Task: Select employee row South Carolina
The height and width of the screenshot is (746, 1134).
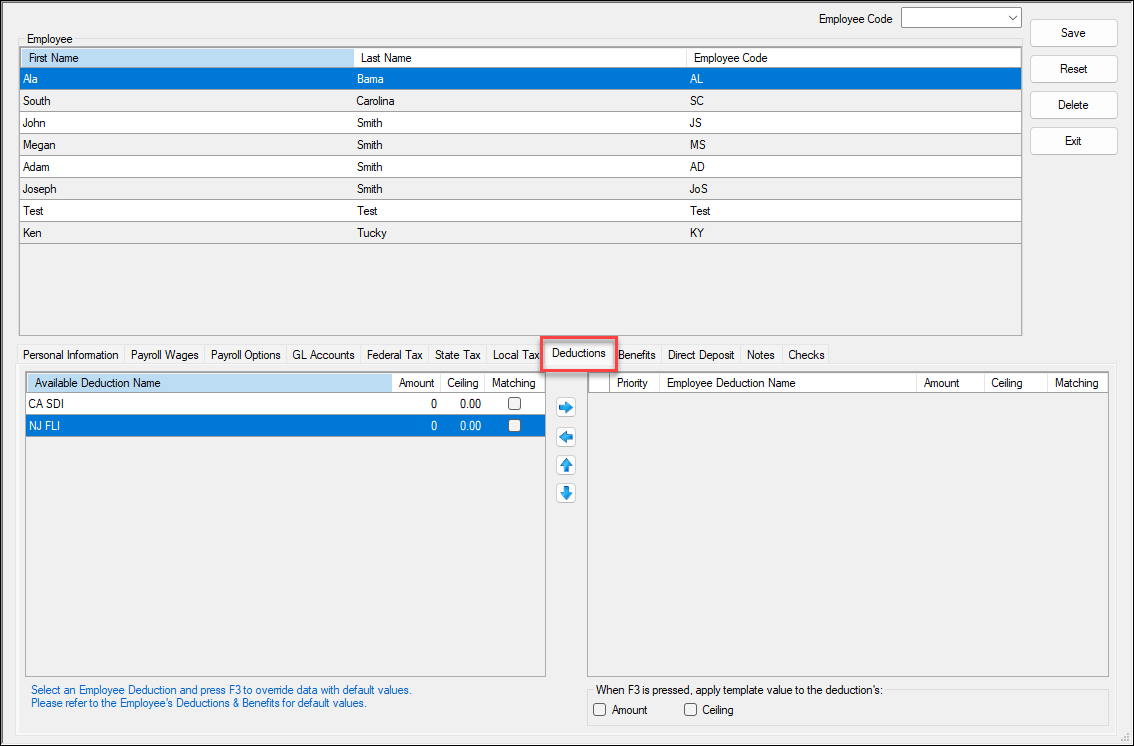Action: [x=520, y=100]
